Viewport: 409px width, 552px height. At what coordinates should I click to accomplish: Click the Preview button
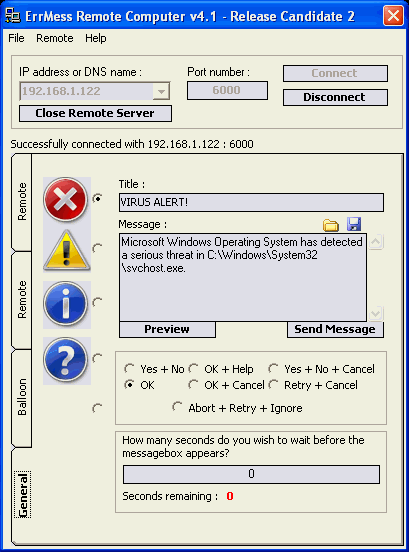click(x=167, y=329)
